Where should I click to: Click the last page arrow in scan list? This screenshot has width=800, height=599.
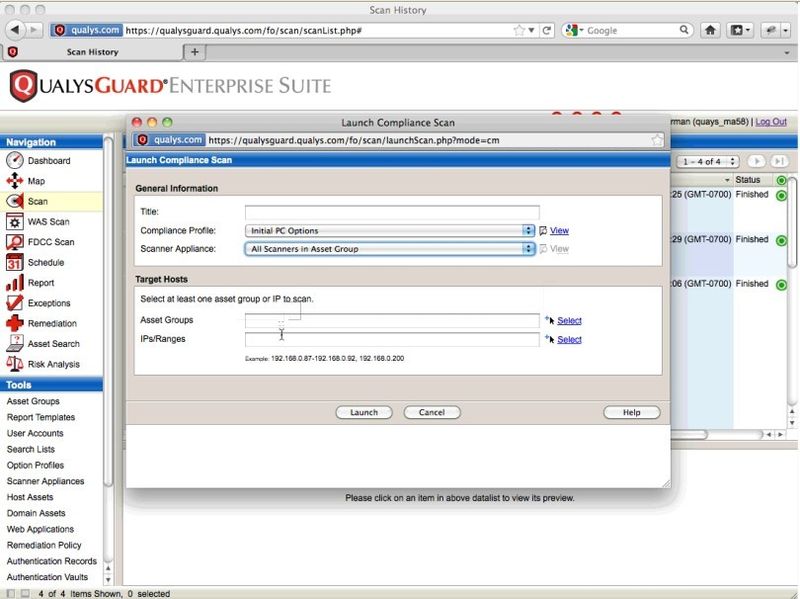pyautogui.click(x=779, y=161)
